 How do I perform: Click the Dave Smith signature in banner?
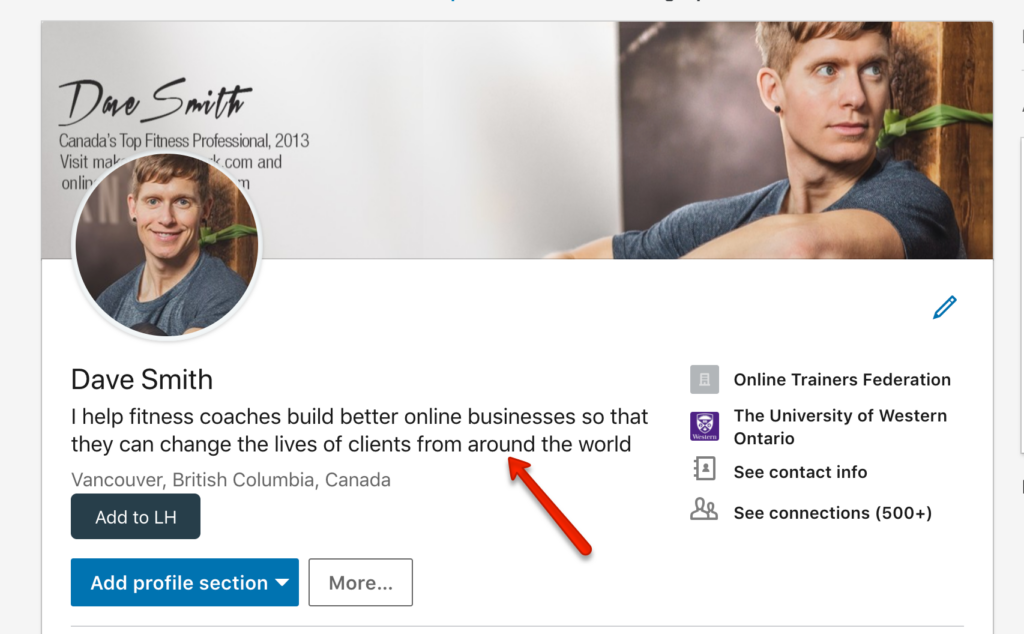click(155, 102)
